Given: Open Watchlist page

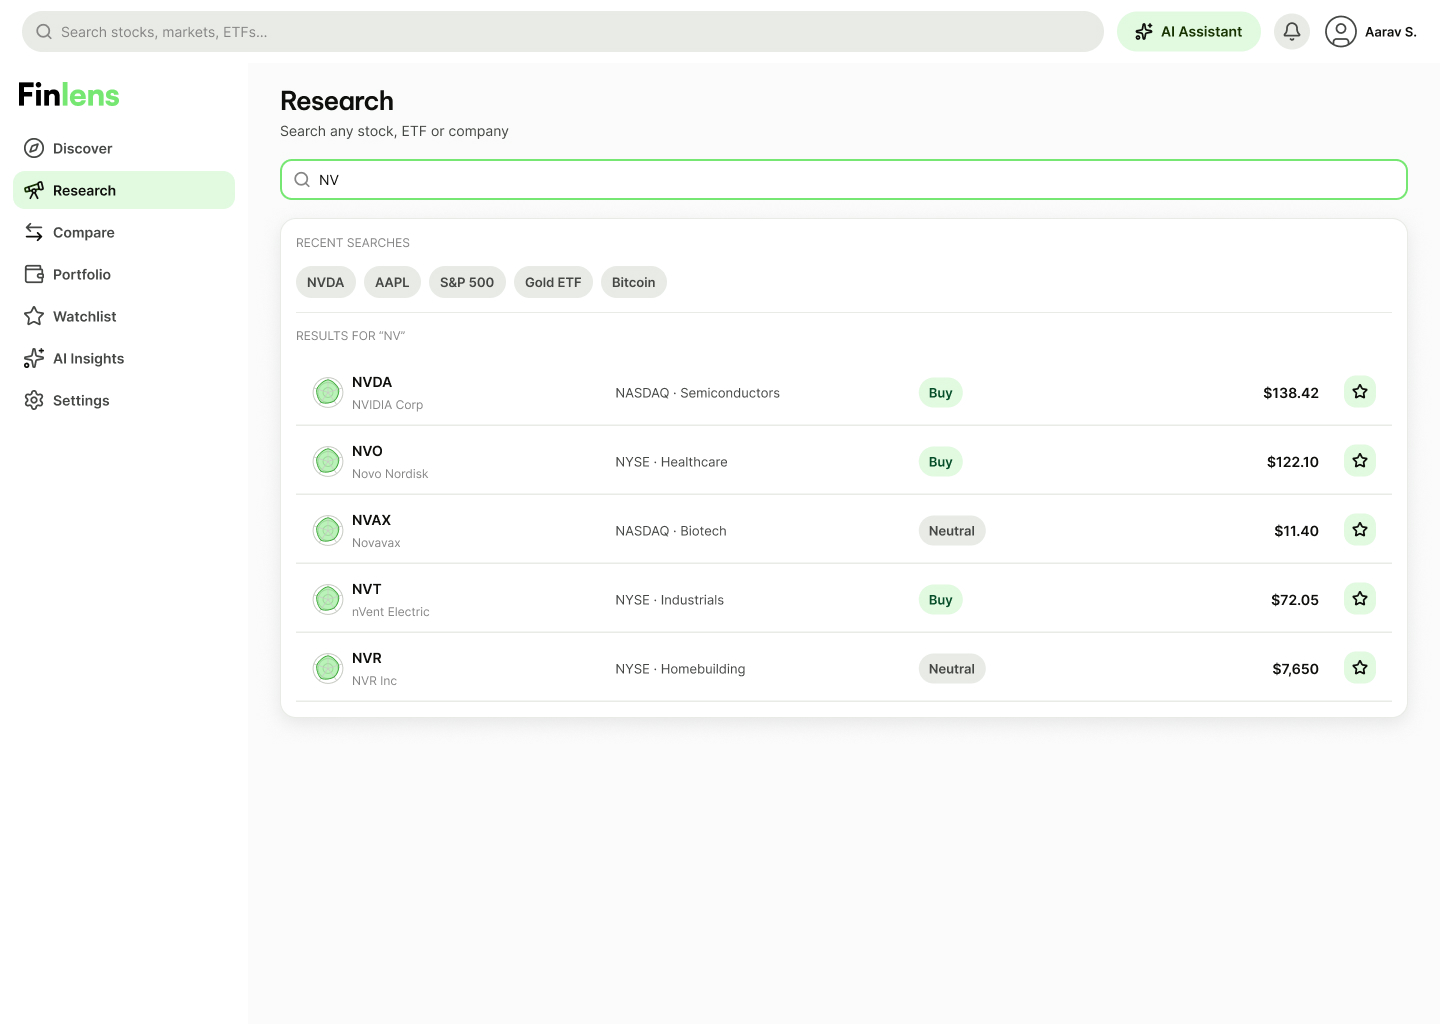Looking at the screenshot, I should [x=124, y=316].
